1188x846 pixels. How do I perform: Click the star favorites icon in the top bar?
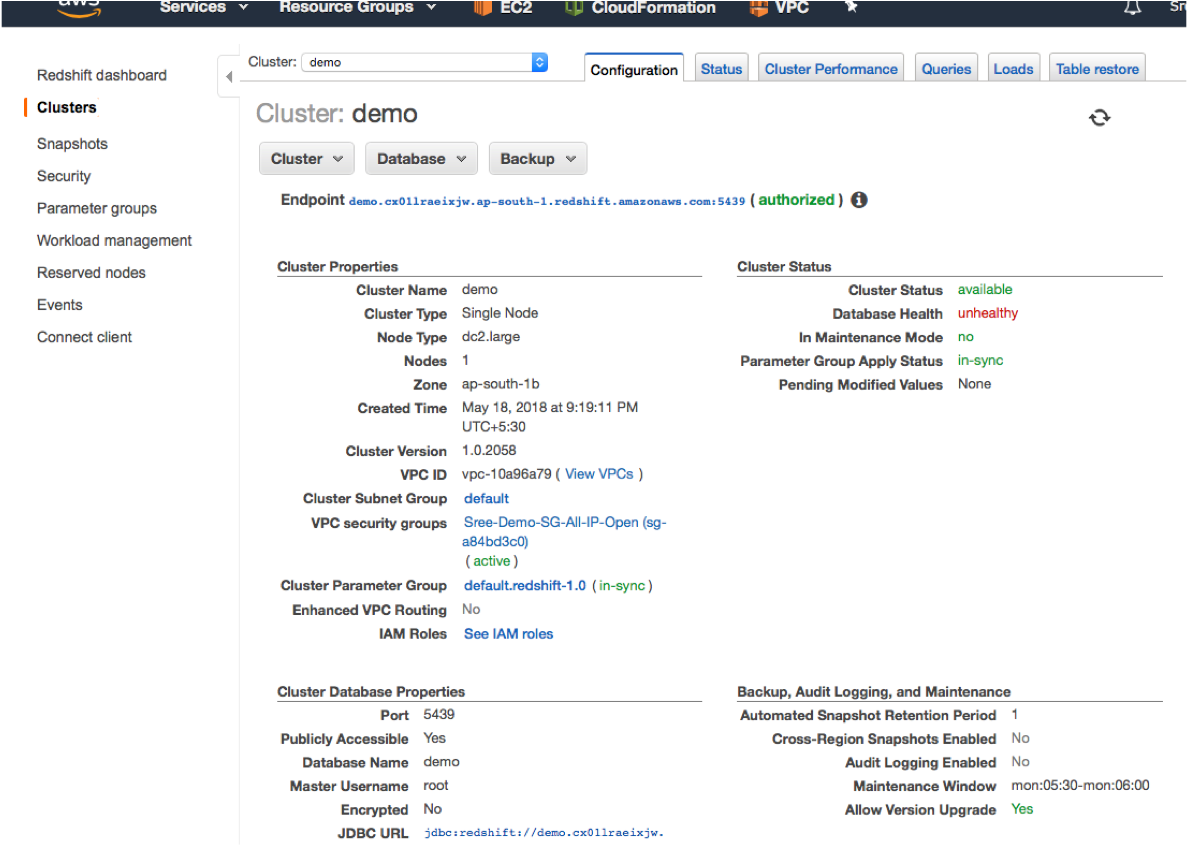point(851,7)
